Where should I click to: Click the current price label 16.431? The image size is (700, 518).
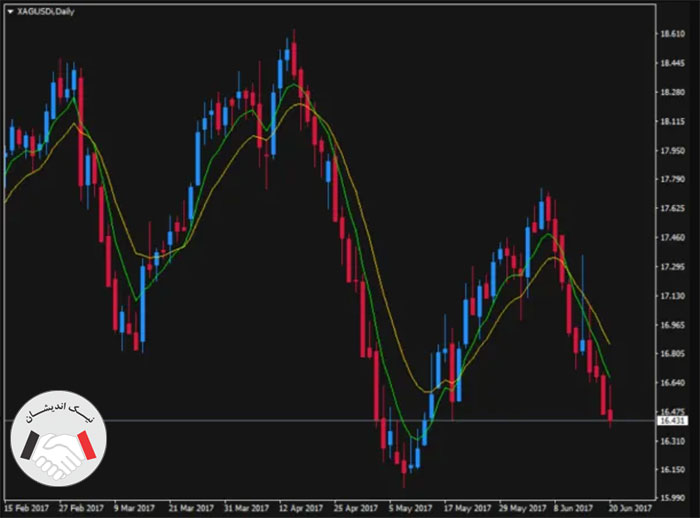(x=673, y=421)
